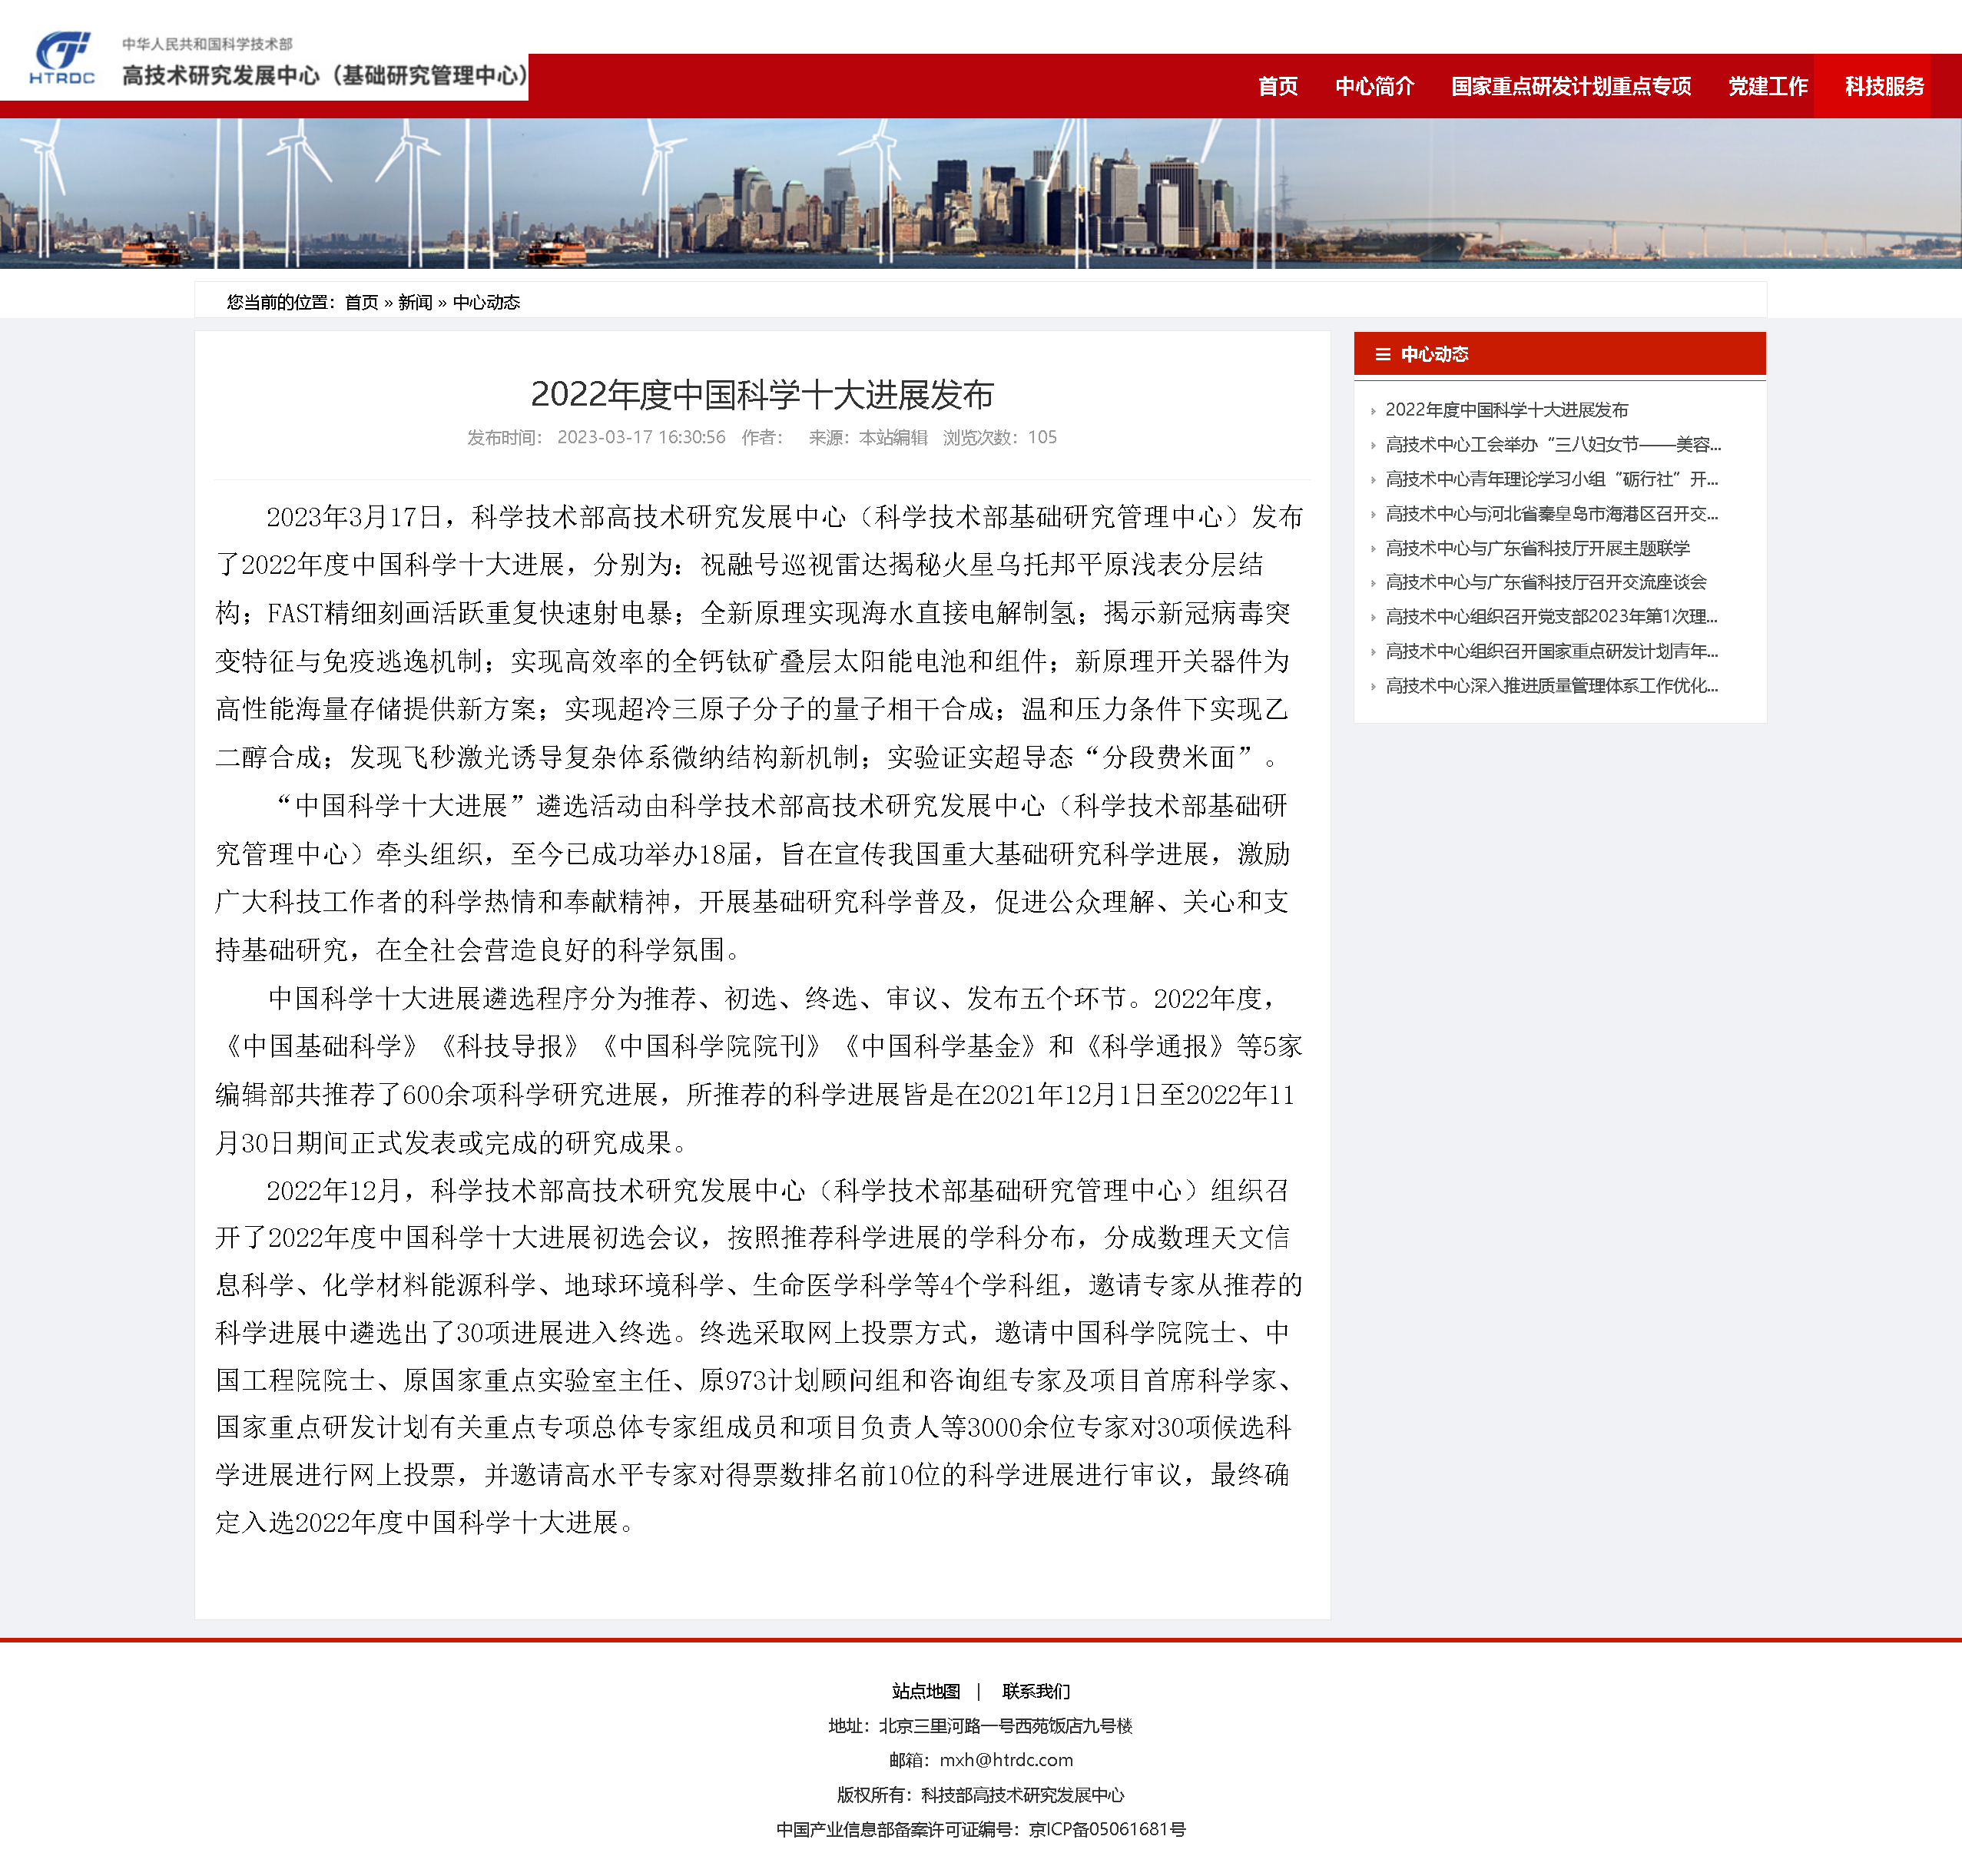Click 站点地图 footer link

click(x=925, y=1691)
